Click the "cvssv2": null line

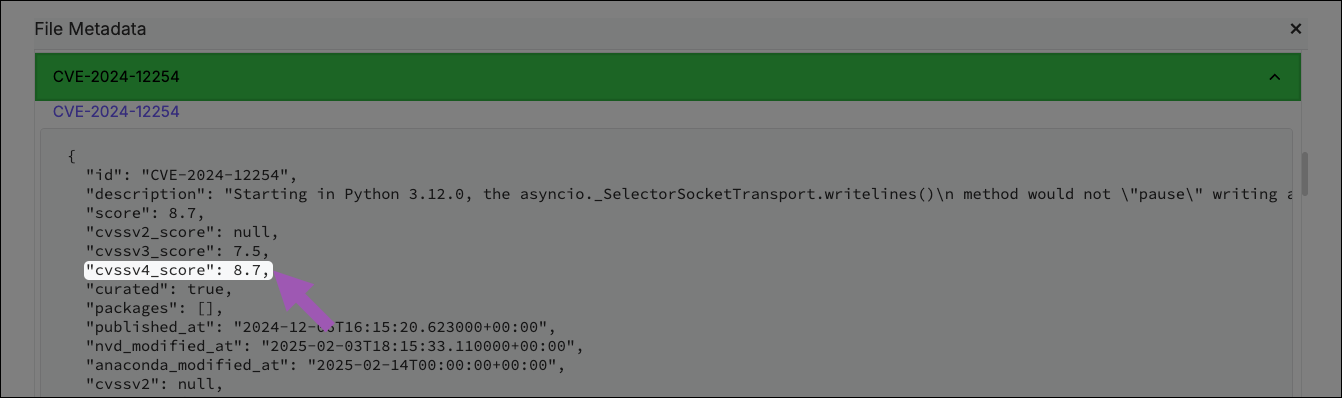[x=154, y=384]
